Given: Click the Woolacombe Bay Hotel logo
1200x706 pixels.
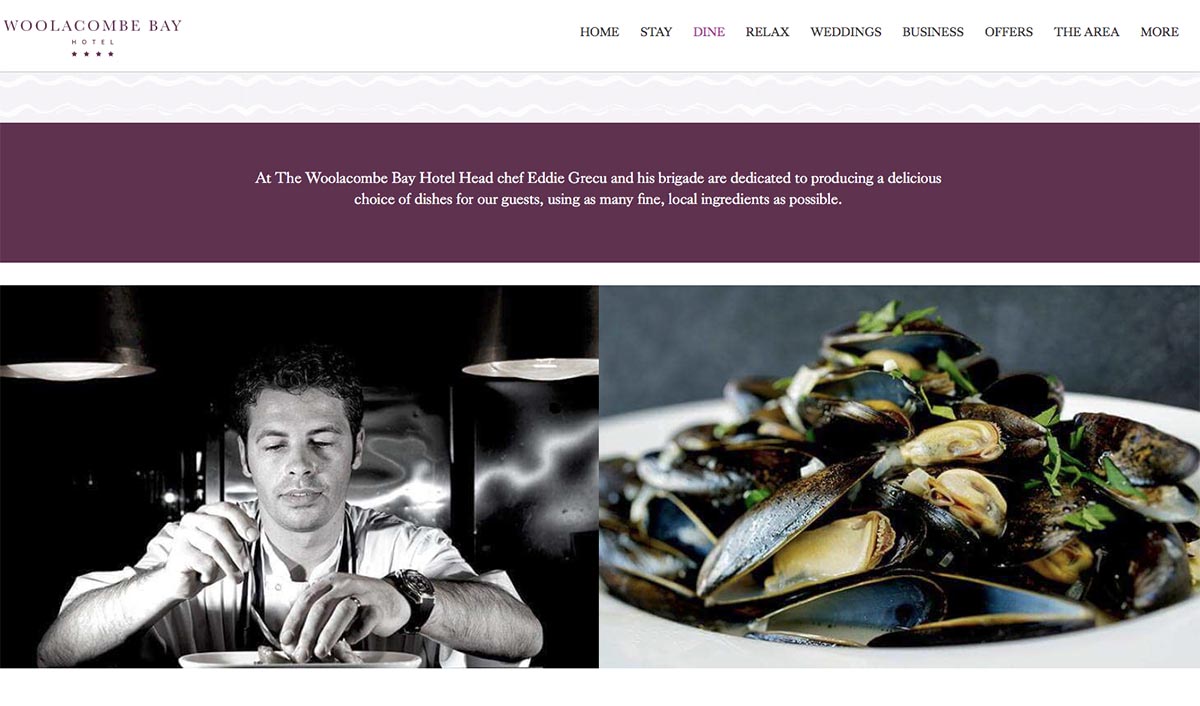Looking at the screenshot, I should coord(92,37).
